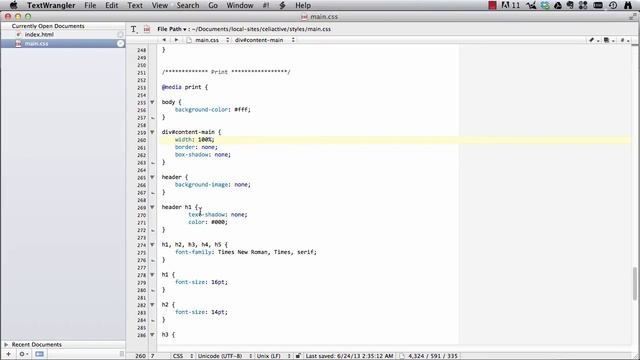Open the Unix (LF) line endings popup
Screen dimensions: 640x360
click(273, 356)
